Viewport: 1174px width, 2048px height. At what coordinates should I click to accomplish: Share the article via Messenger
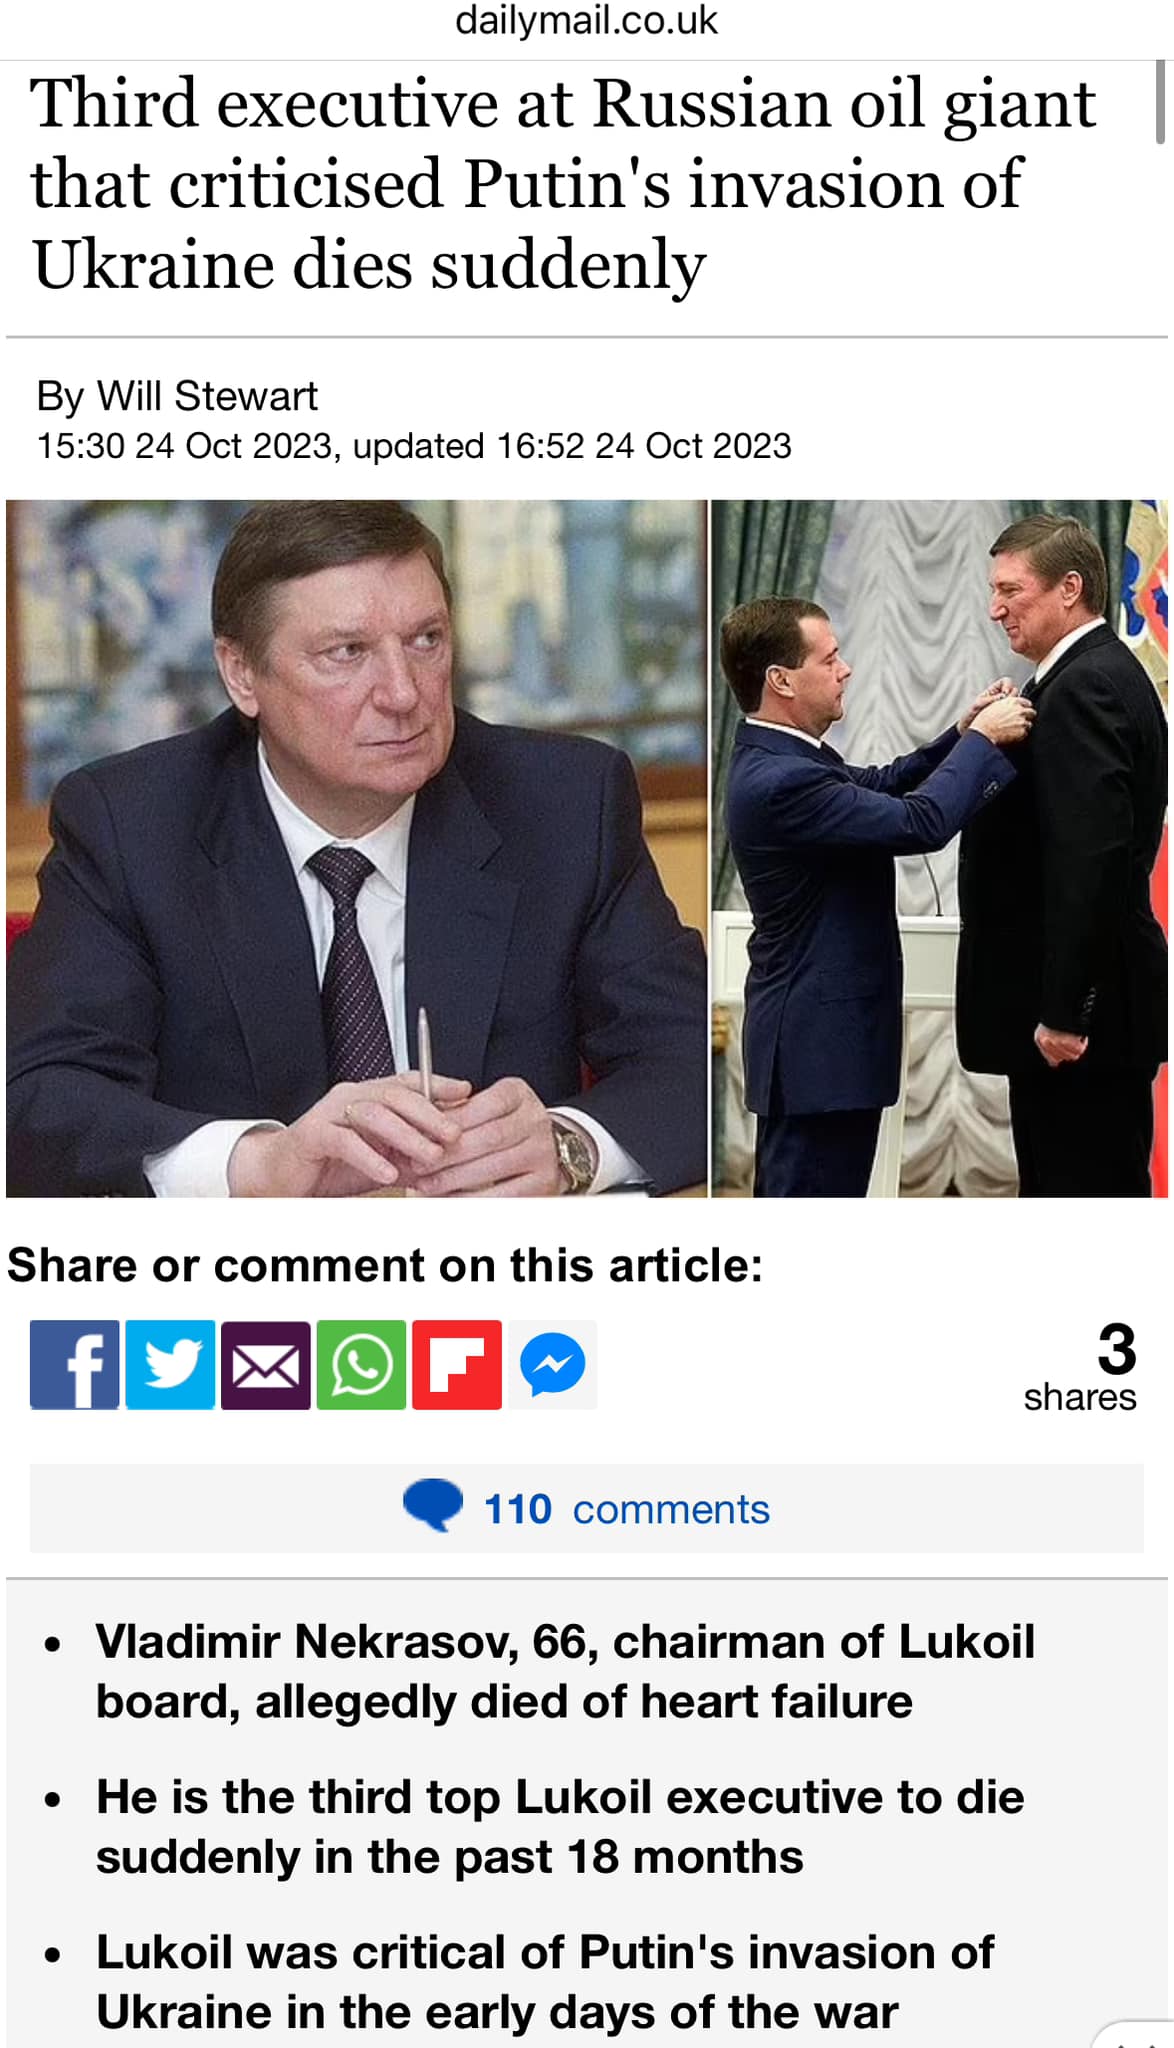tap(553, 1365)
